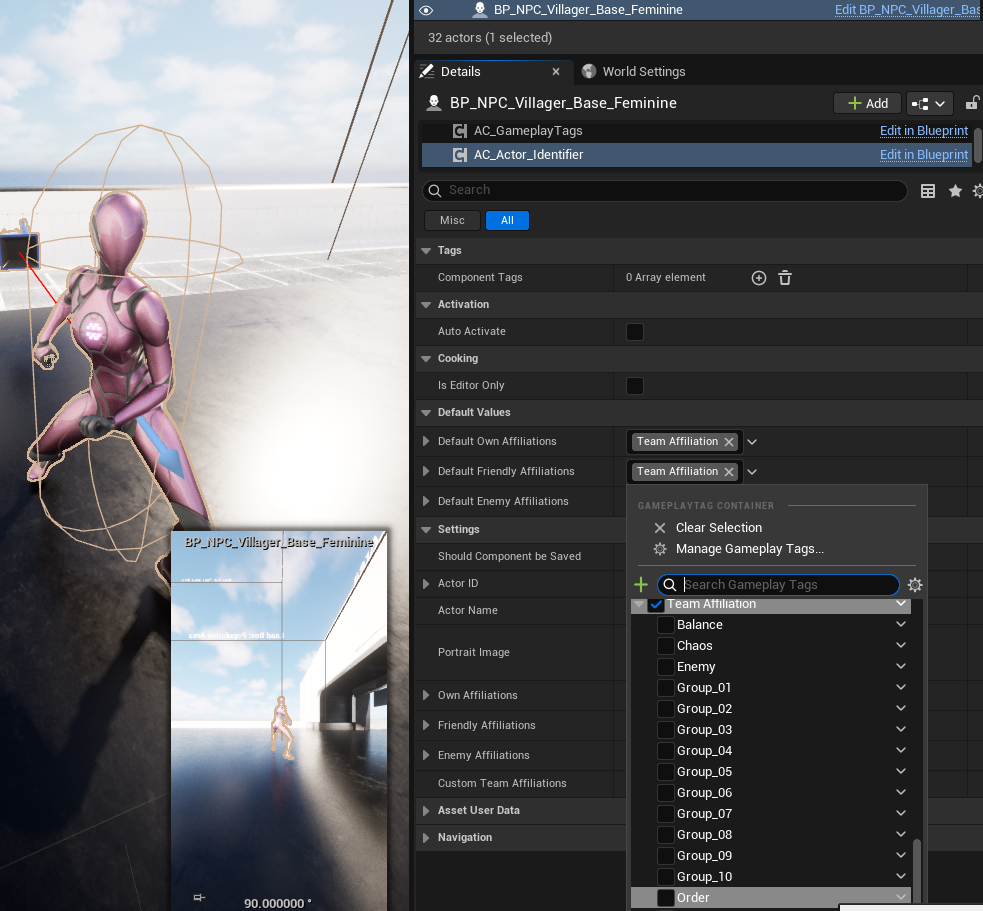Enable the Auto Activate checkbox
Viewport: 983px width, 911px height.
tap(635, 332)
